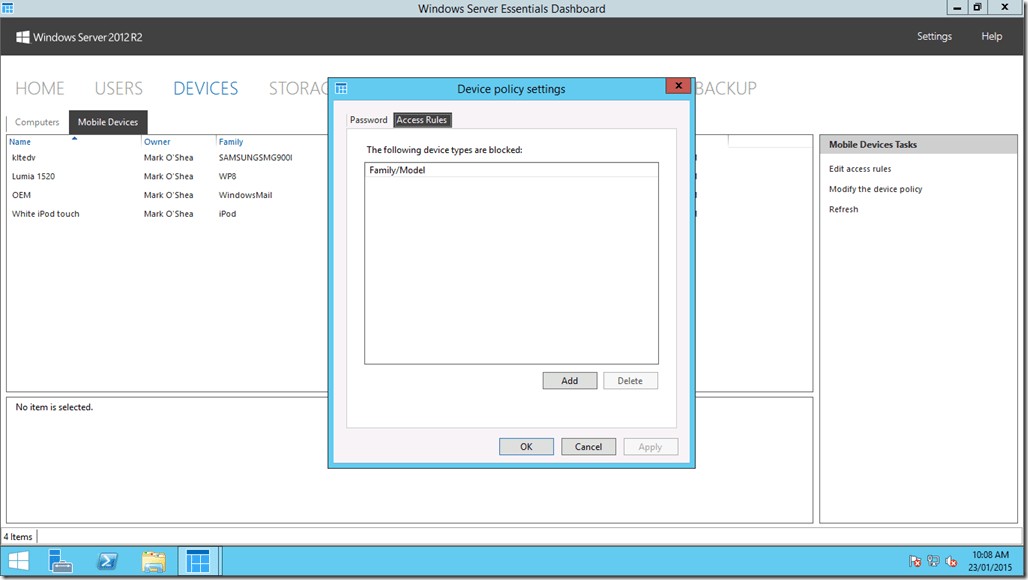Open the Windows Start menu

pyautogui.click(x=19, y=561)
